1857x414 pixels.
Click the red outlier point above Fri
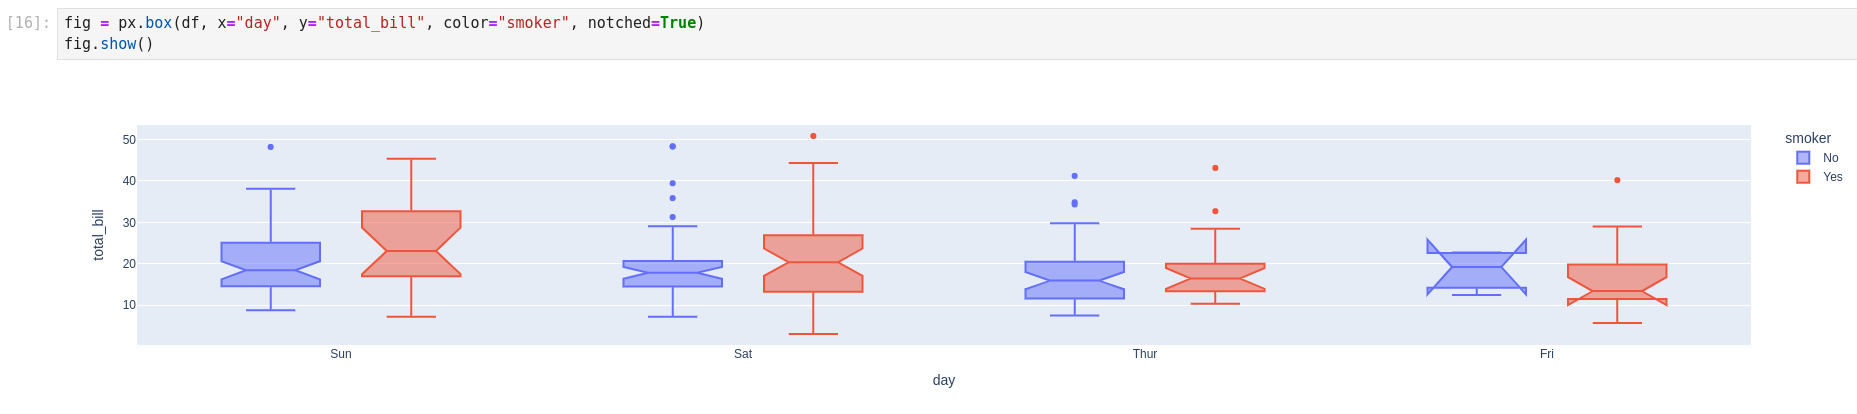pyautogui.click(x=1617, y=180)
